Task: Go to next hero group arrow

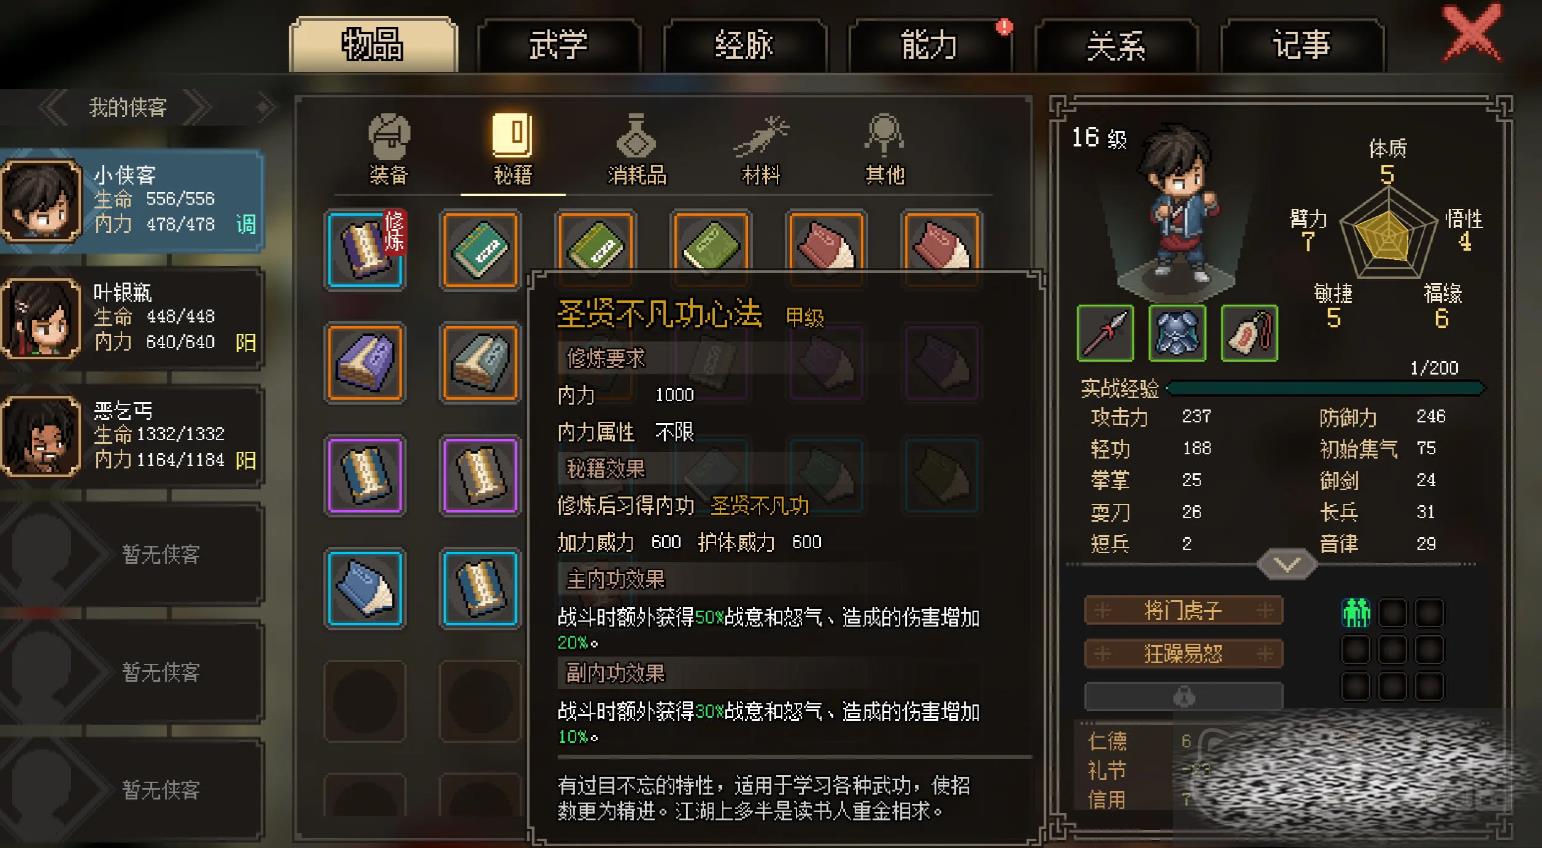Action: pyautogui.click(x=198, y=107)
